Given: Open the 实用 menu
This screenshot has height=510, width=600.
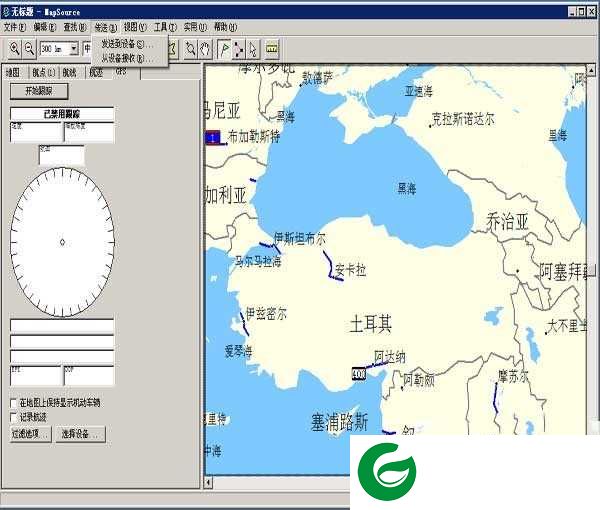Looking at the screenshot, I should pyautogui.click(x=195, y=27).
